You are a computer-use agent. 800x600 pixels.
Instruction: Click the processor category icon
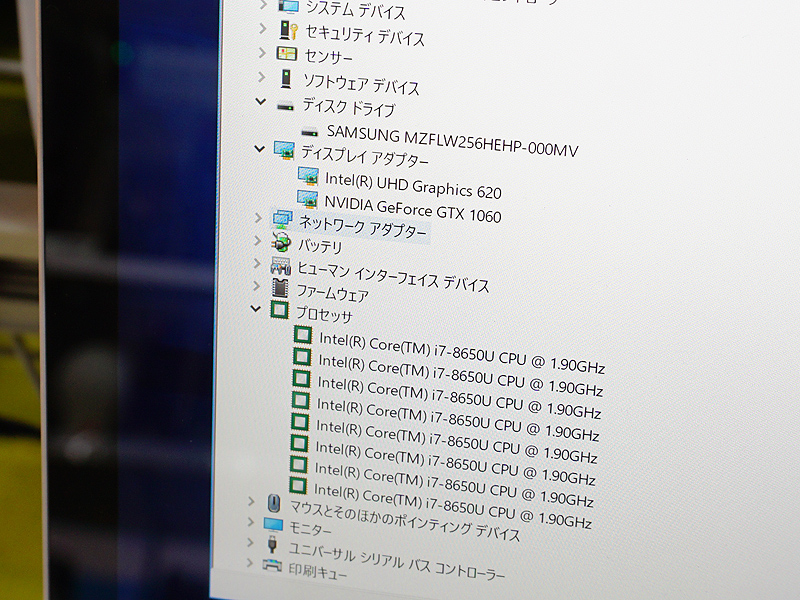point(279,310)
